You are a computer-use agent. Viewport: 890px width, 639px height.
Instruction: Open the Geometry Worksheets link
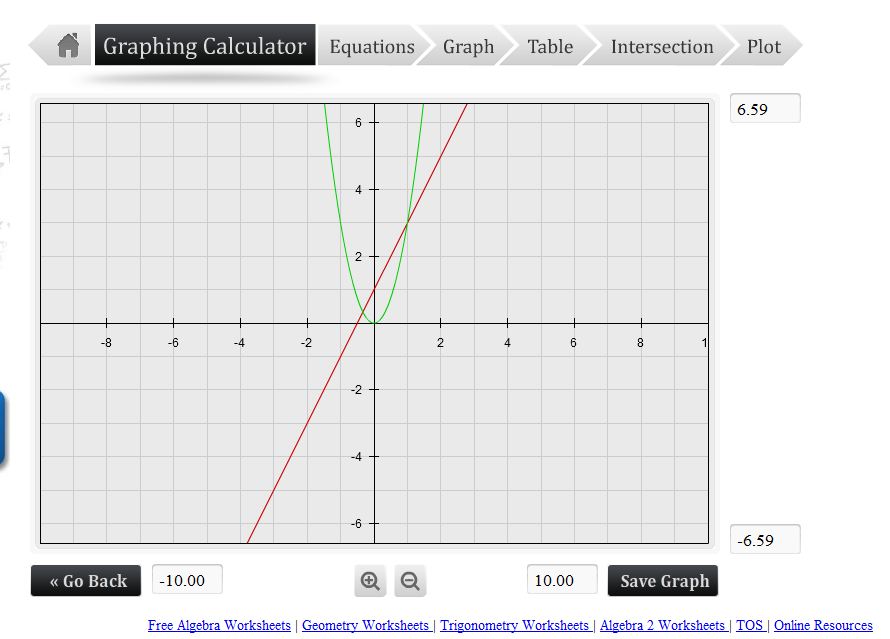tap(368, 625)
